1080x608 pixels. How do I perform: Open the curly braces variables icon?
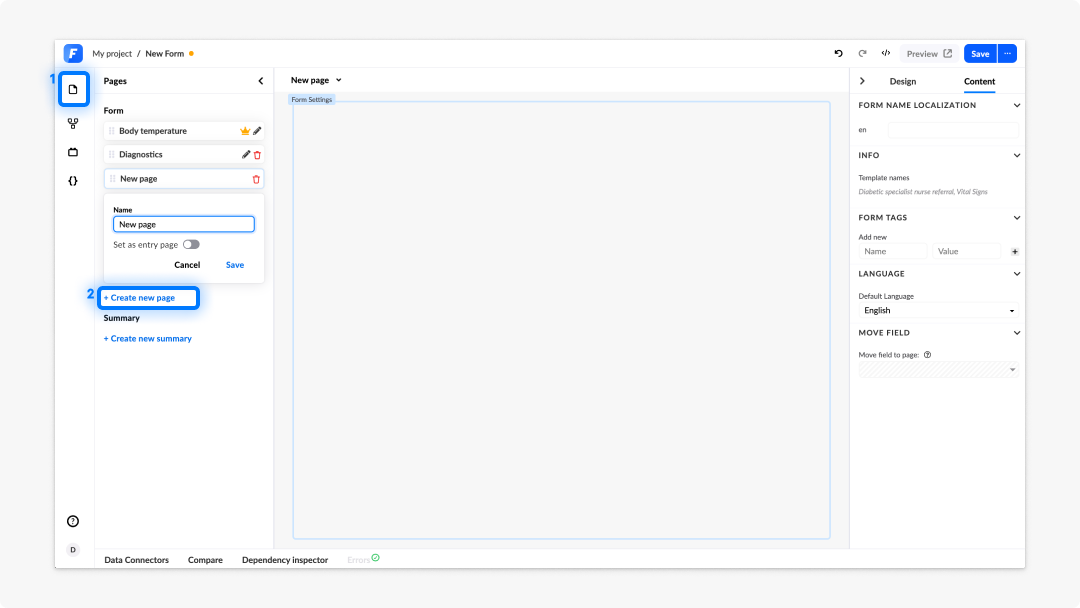pyautogui.click(x=73, y=181)
